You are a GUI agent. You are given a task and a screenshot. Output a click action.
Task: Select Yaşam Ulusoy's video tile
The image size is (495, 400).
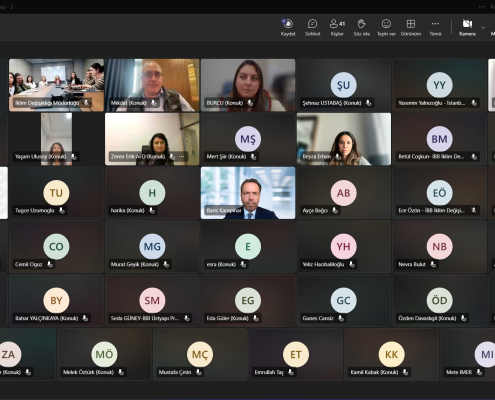[x=56, y=139]
